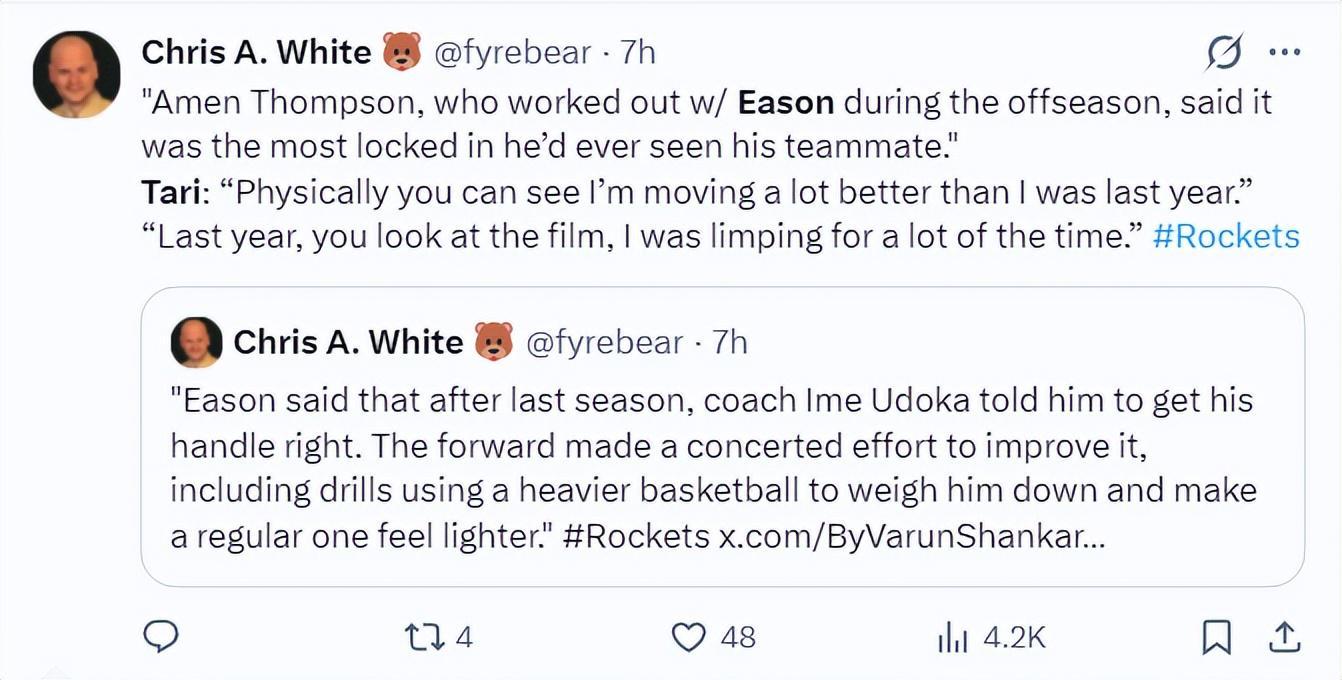Open small avatar in quoted tweet

(196, 343)
